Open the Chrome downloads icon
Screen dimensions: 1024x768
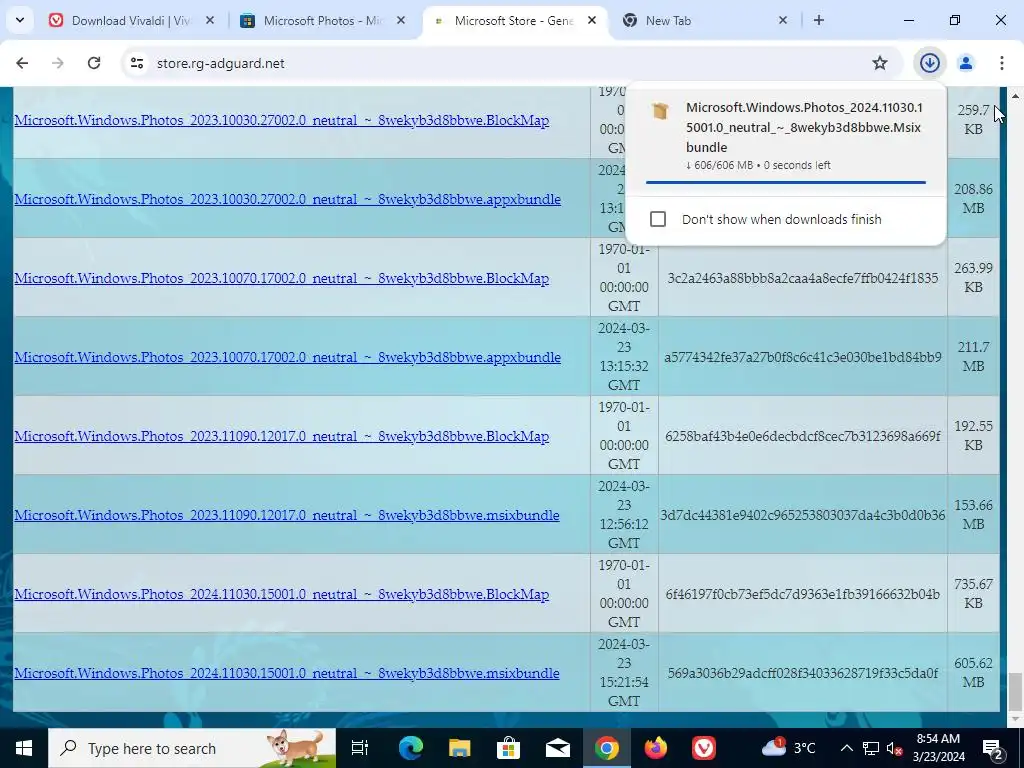929,63
